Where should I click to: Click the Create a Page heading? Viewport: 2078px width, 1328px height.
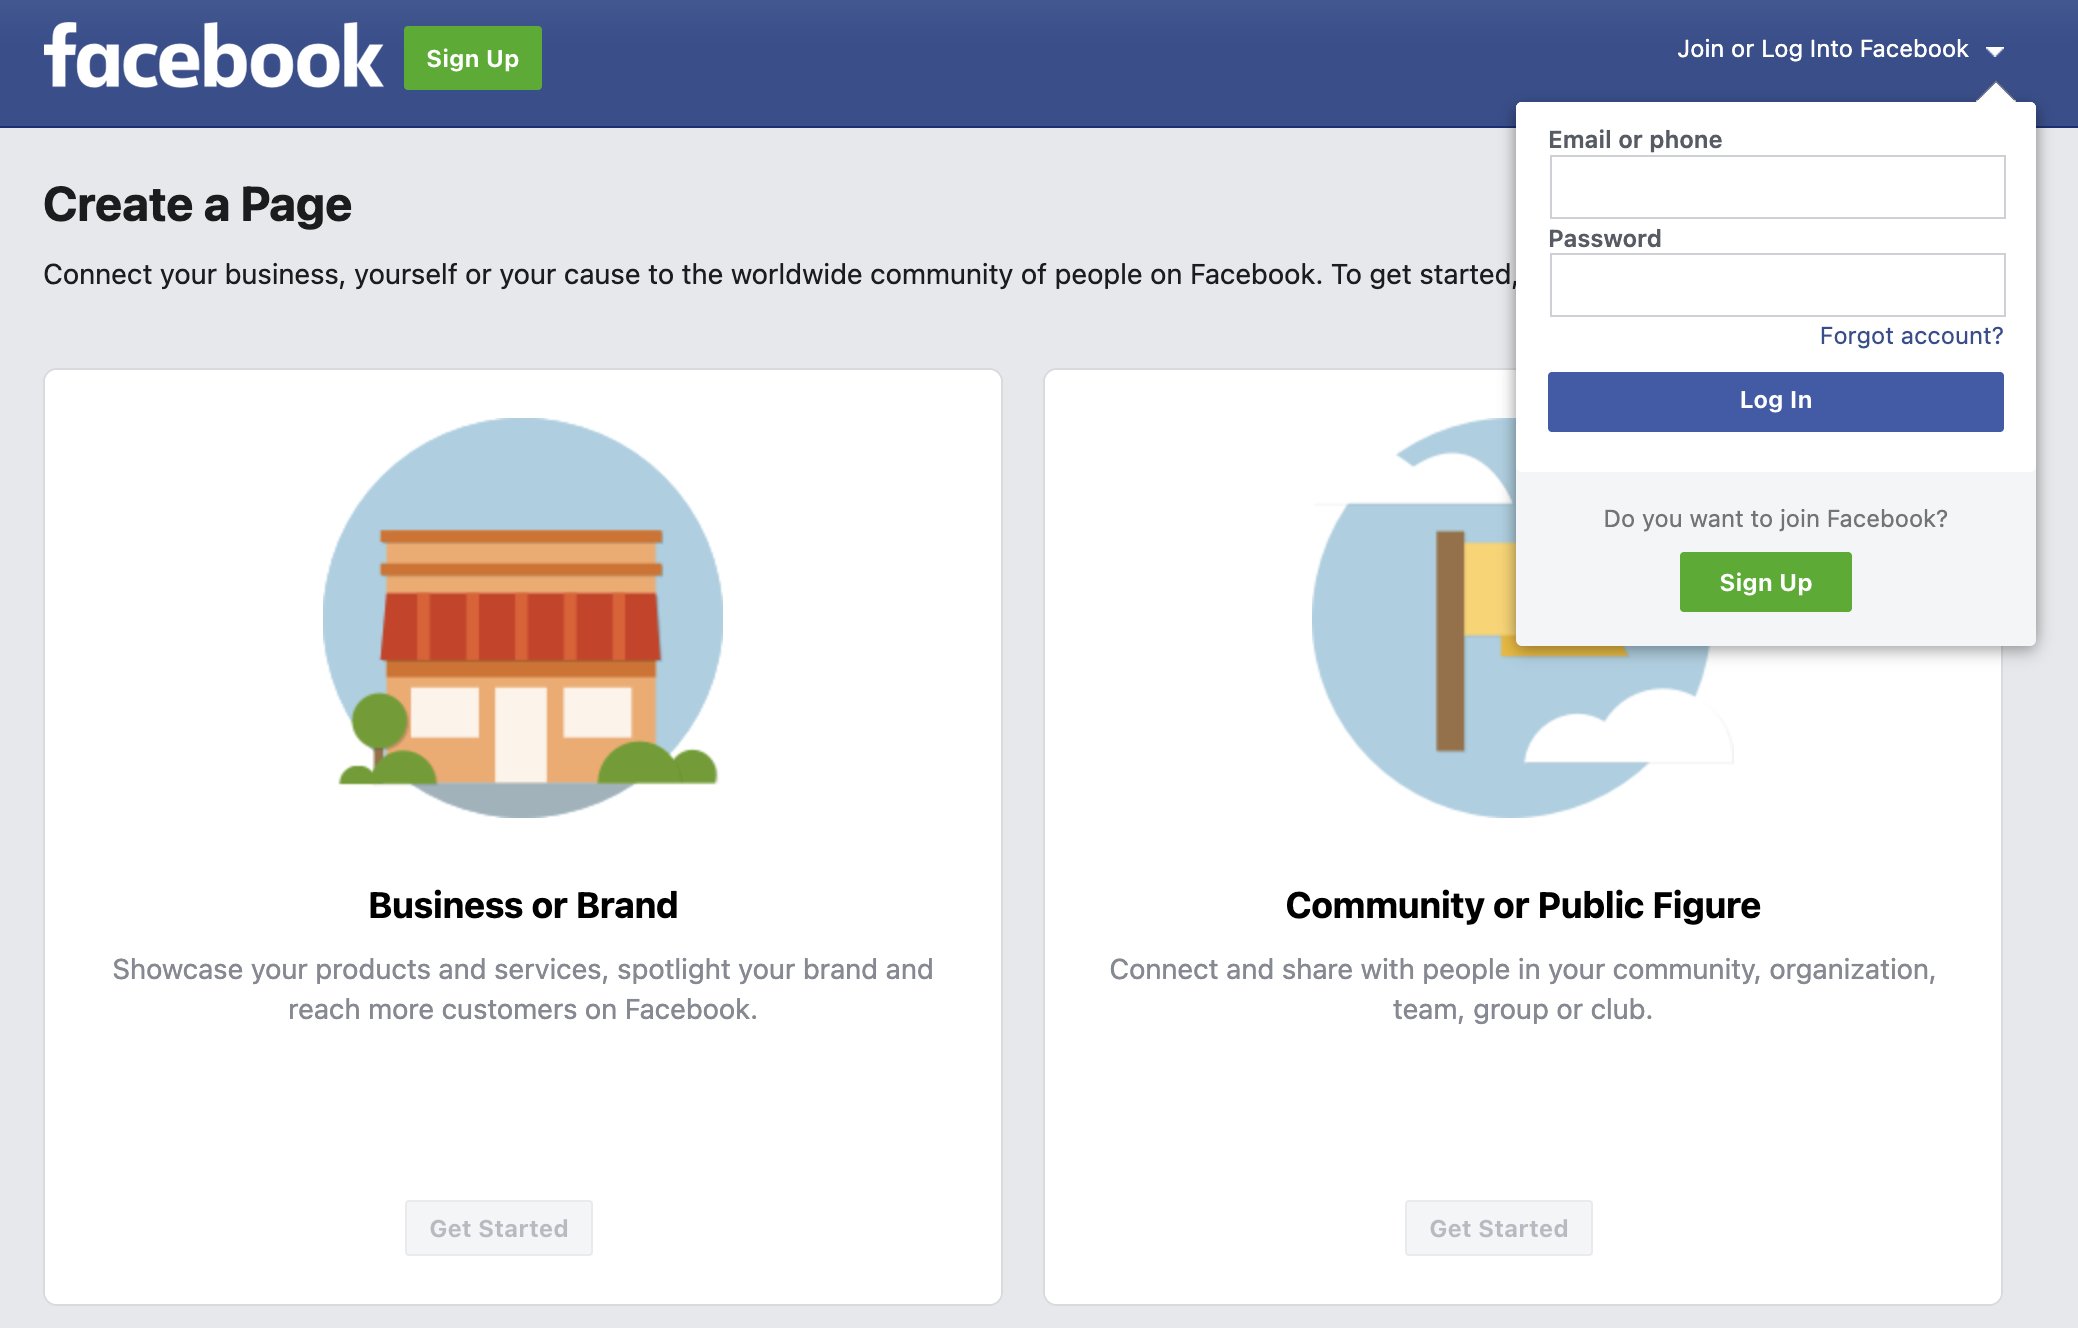197,204
